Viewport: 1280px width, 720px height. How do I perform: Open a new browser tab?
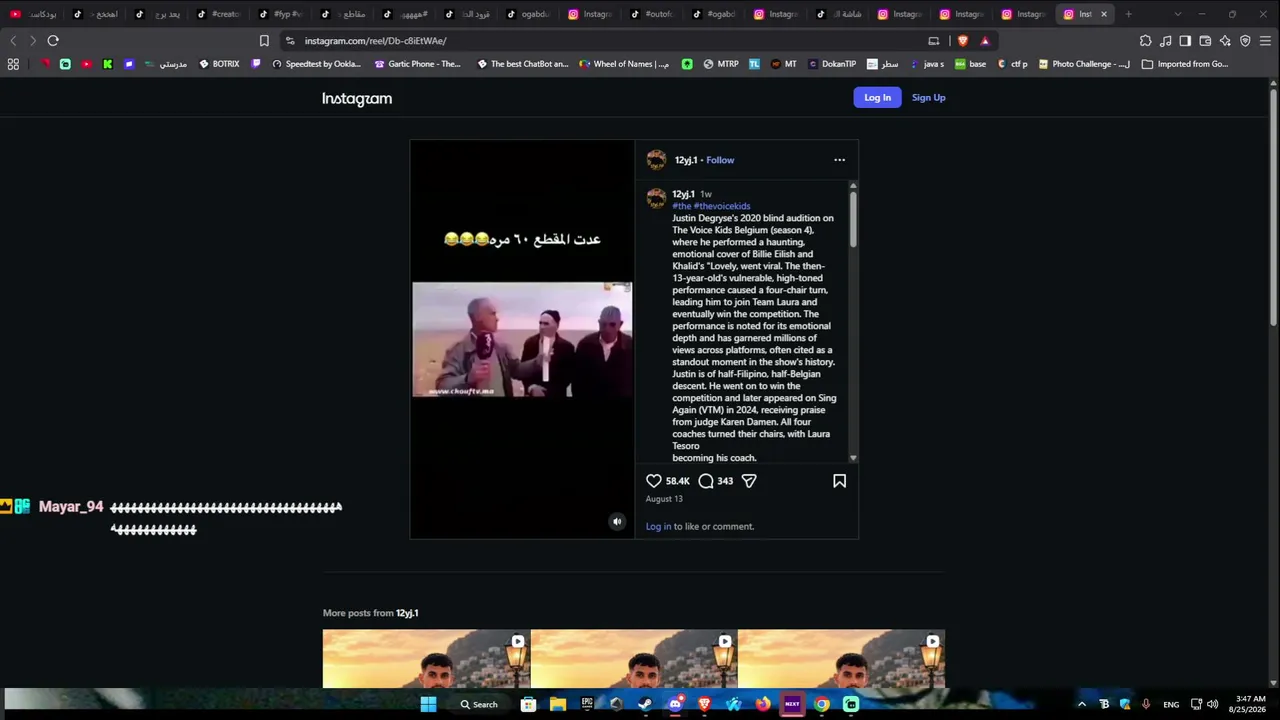[1128, 14]
